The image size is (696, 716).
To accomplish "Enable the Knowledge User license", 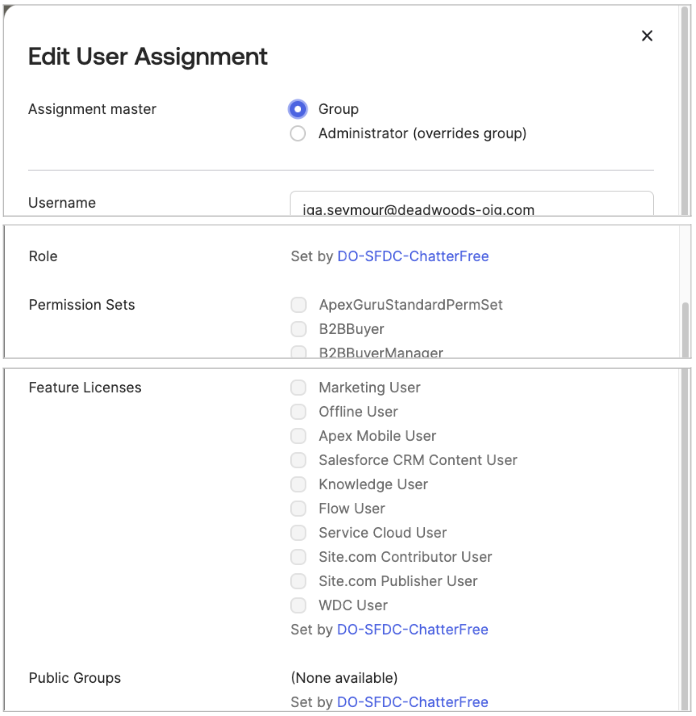I will point(299,484).
